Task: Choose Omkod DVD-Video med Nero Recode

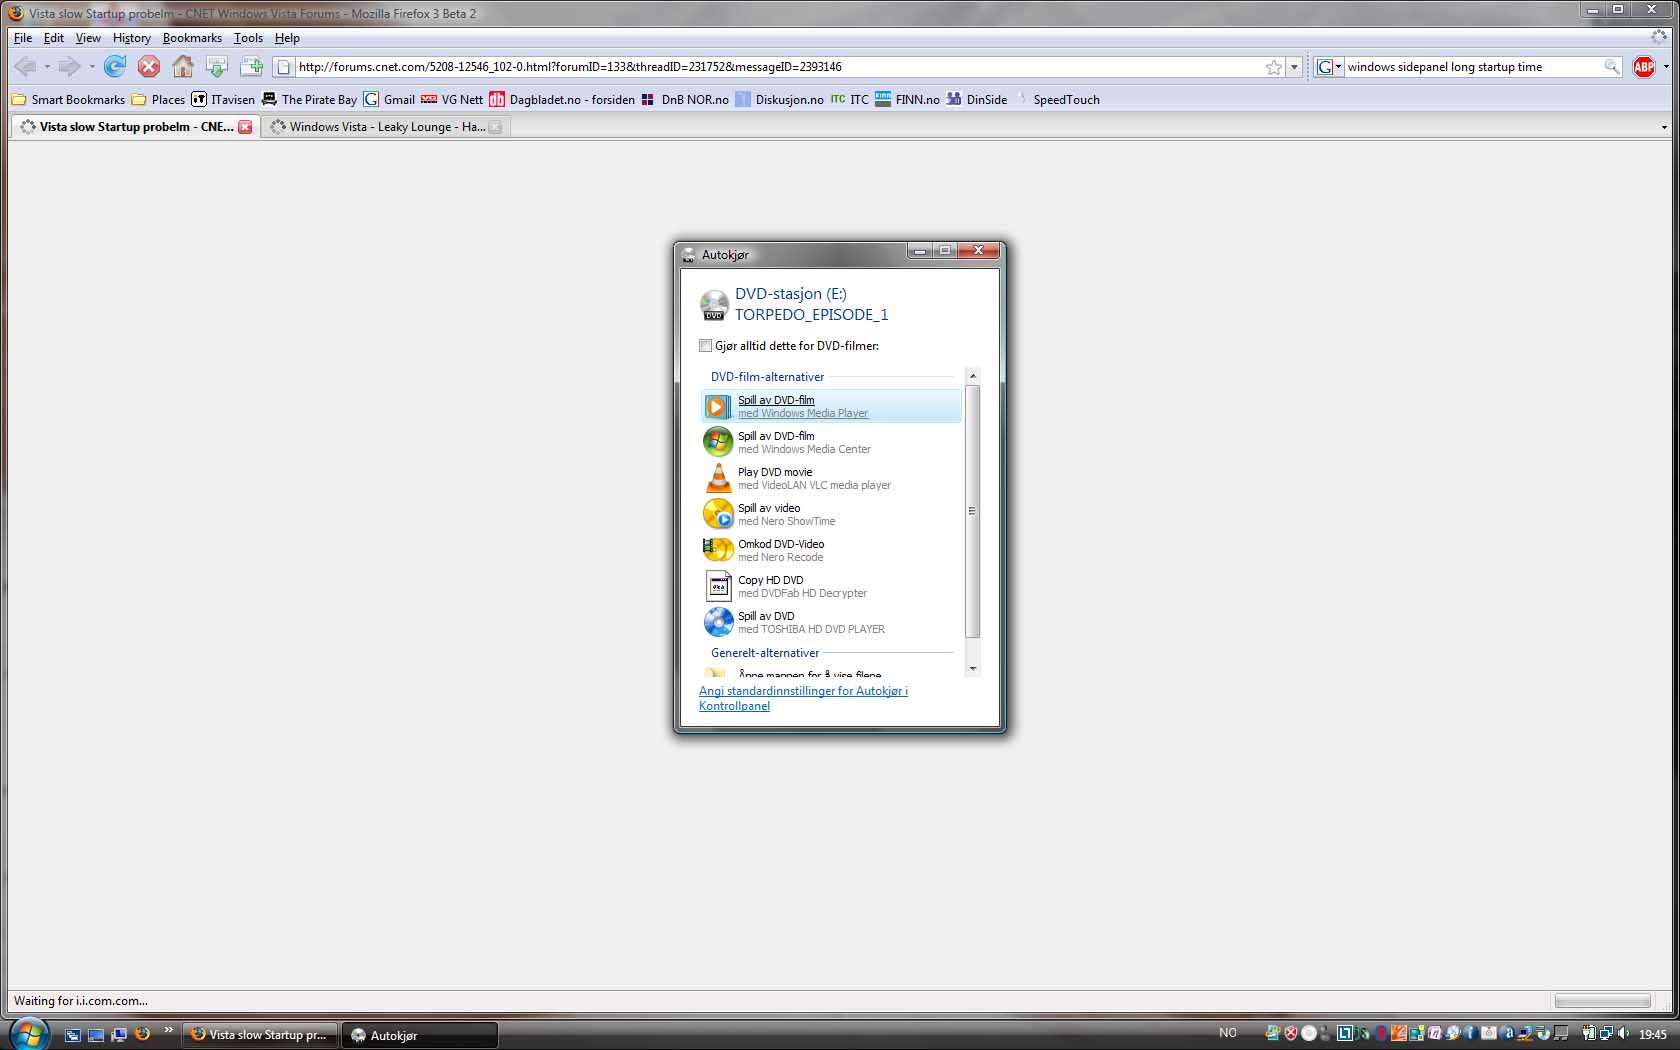Action: (831, 550)
